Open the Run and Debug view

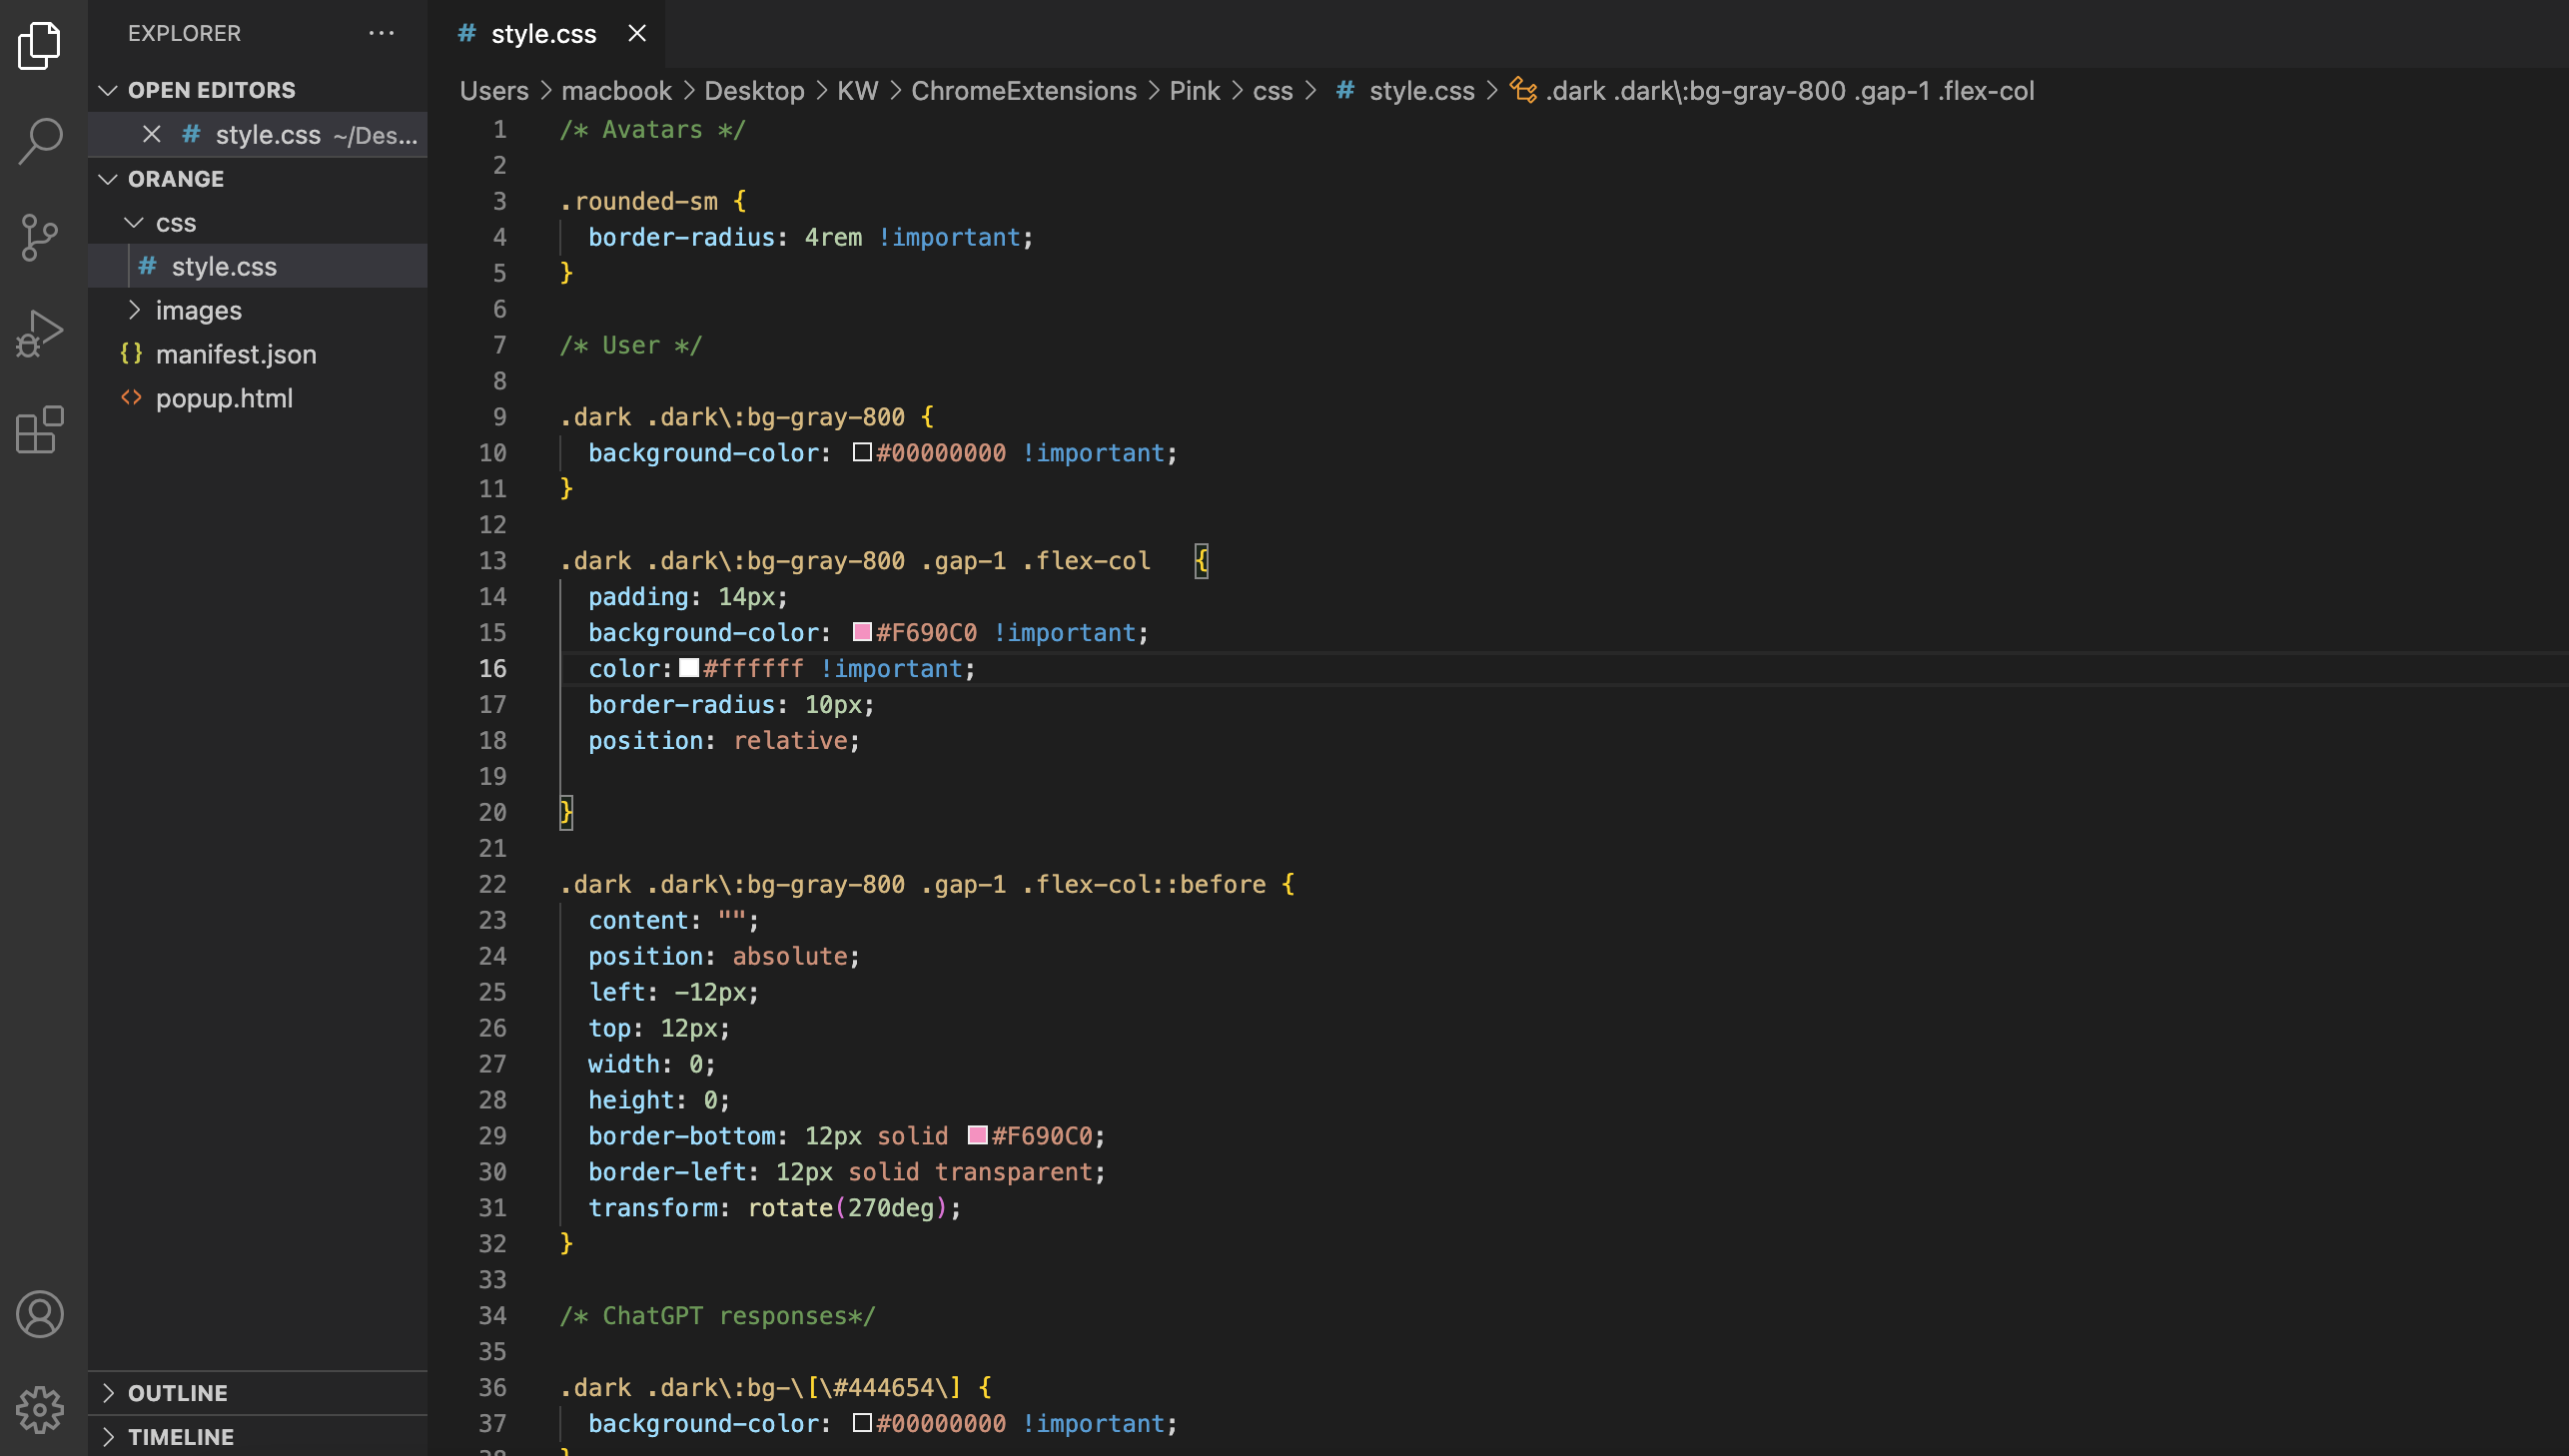[40, 333]
